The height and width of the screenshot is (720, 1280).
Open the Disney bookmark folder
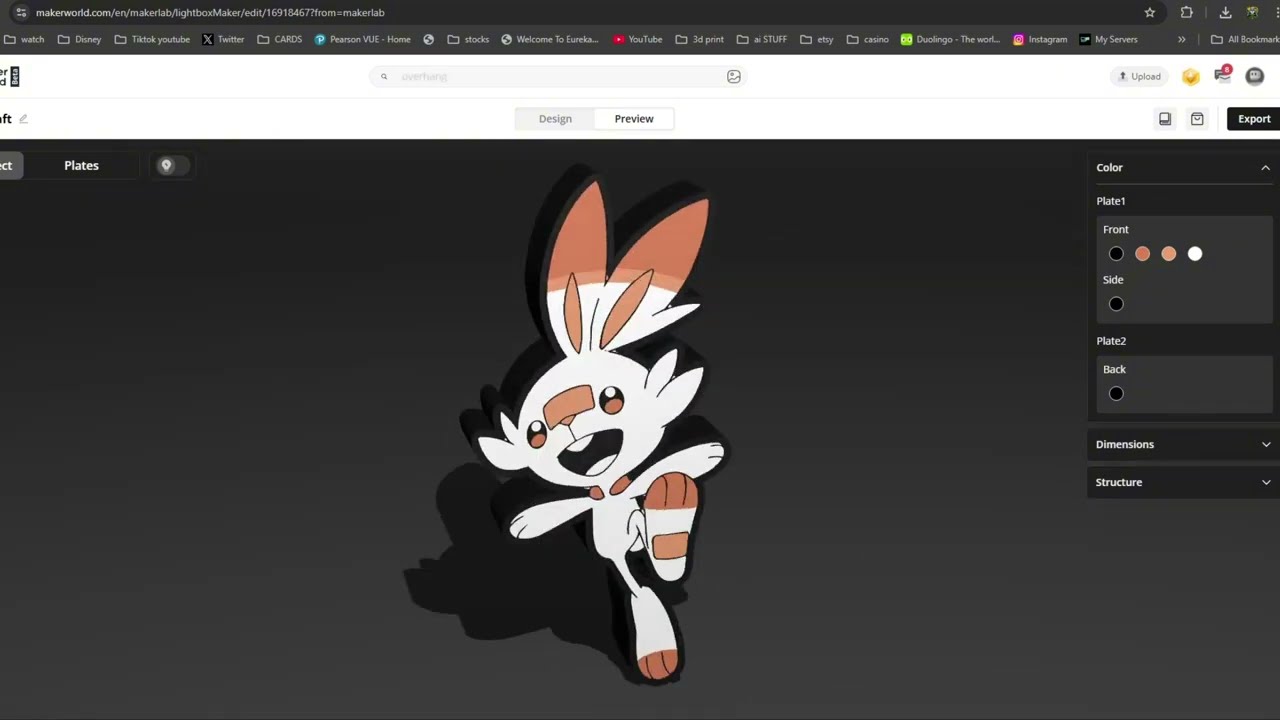click(79, 39)
